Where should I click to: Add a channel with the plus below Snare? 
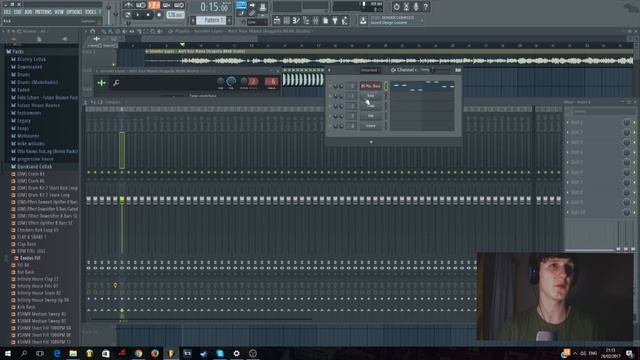(x=371, y=142)
